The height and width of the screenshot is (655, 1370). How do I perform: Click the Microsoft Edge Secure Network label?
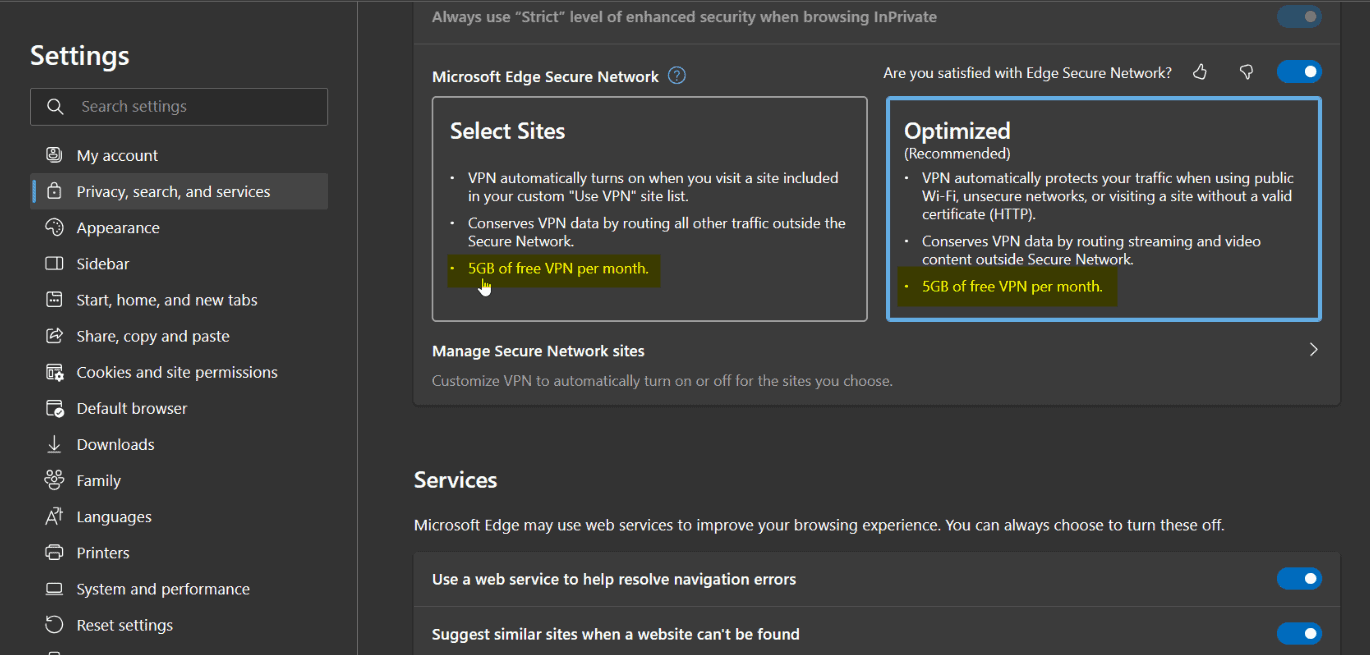point(546,76)
